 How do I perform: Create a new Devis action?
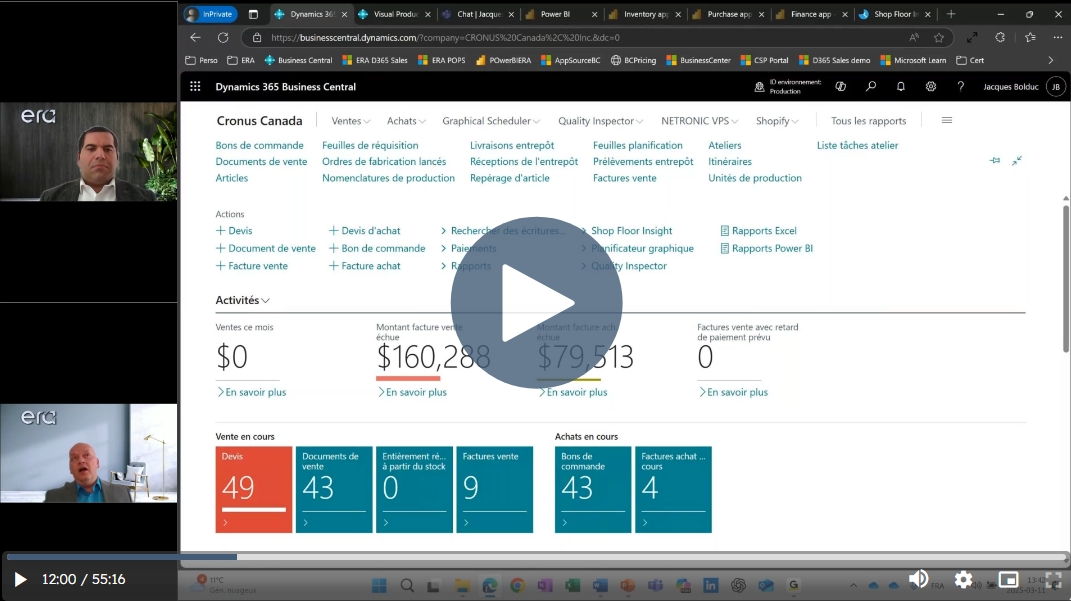(x=234, y=231)
